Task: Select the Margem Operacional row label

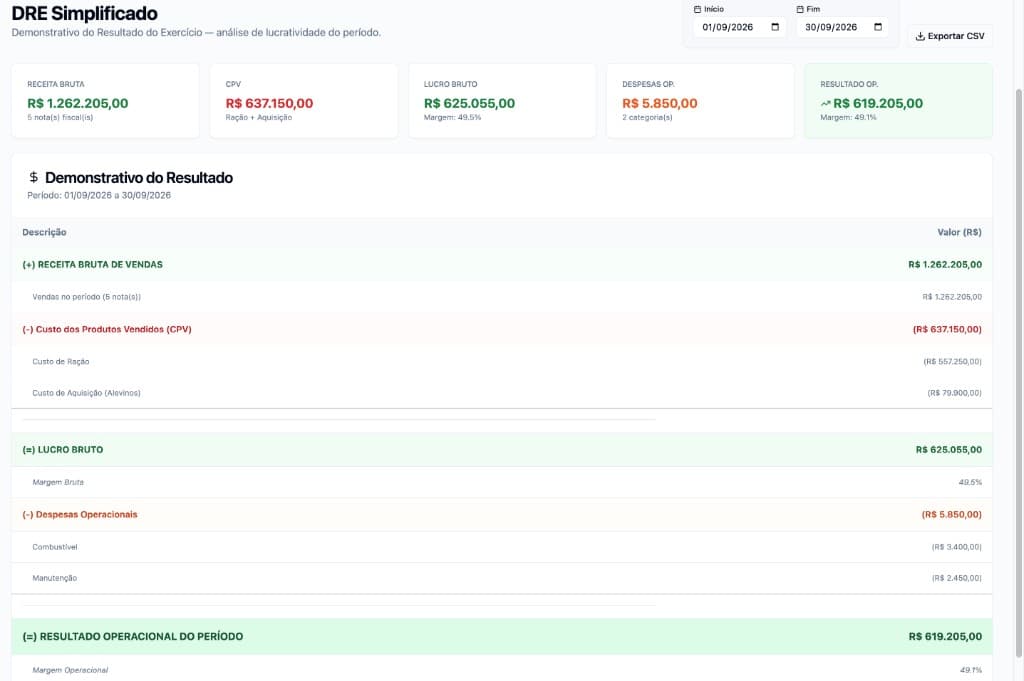Action: pyautogui.click(x=70, y=670)
